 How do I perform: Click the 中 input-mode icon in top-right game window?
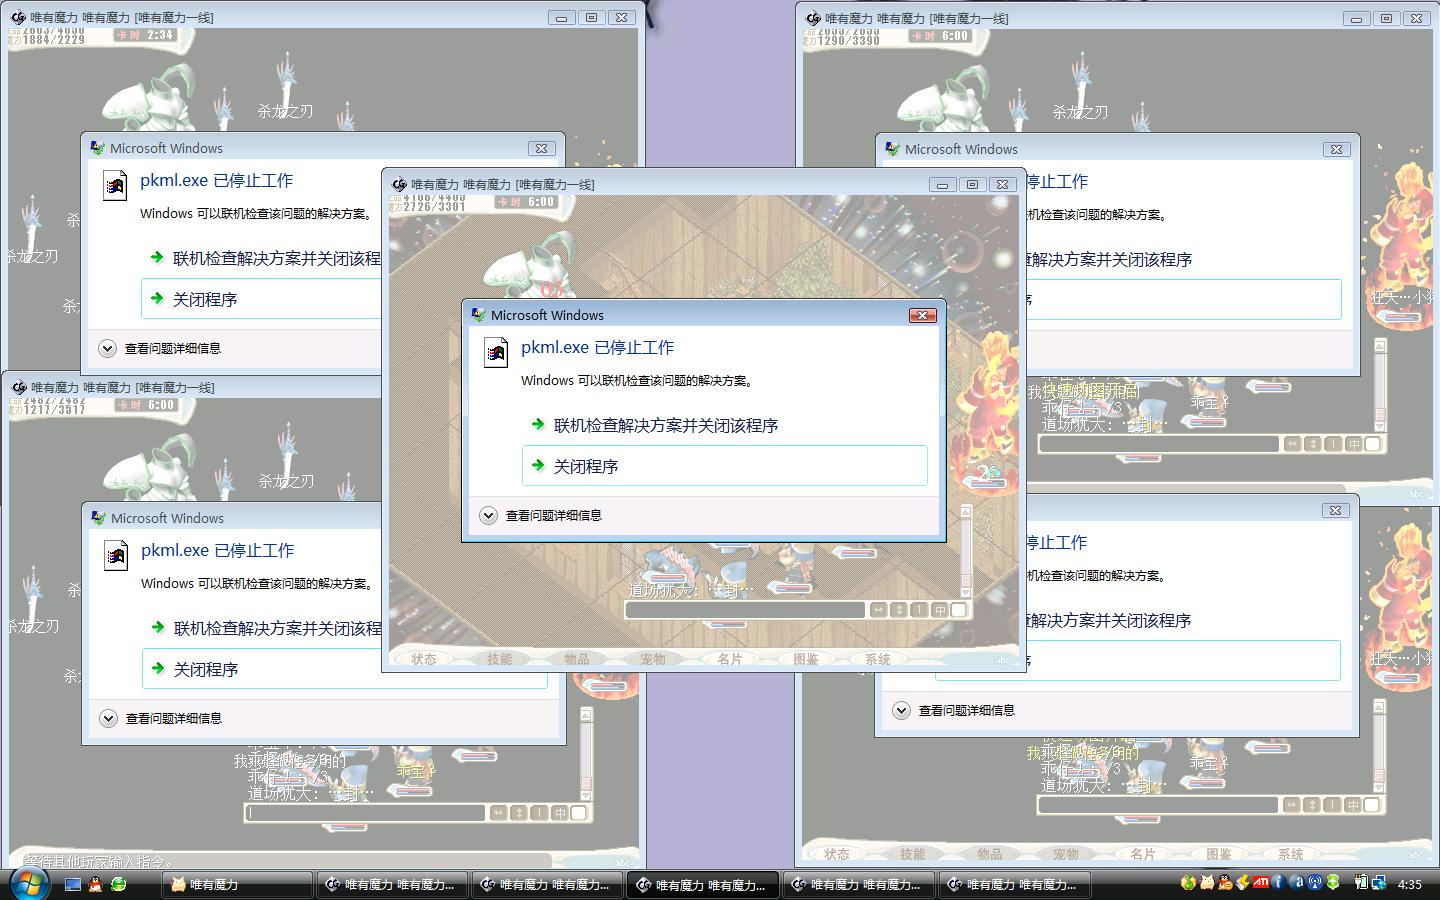coord(1354,444)
